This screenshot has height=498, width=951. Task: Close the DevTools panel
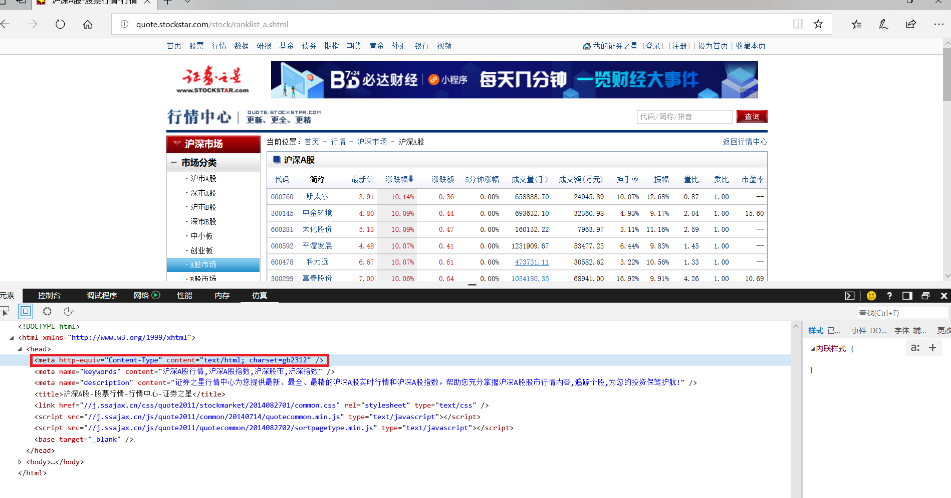pyautogui.click(x=944, y=295)
